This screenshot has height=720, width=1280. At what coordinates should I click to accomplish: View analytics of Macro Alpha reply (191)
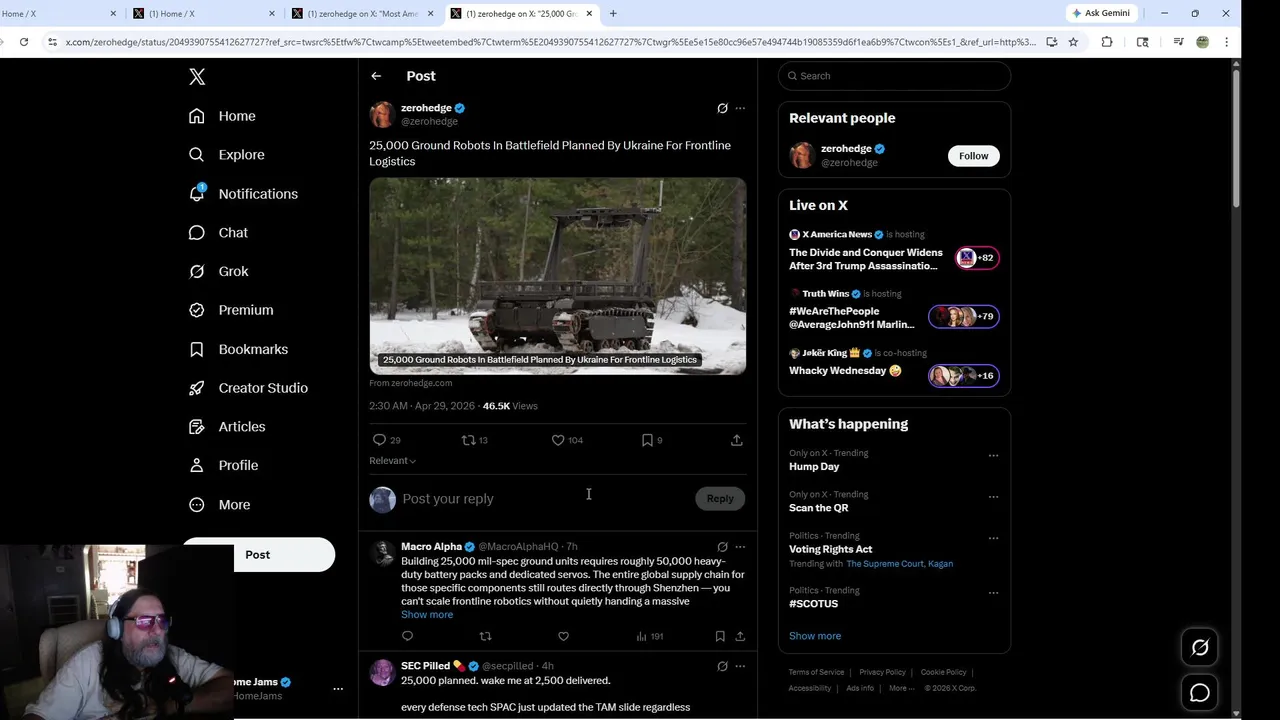[650, 636]
